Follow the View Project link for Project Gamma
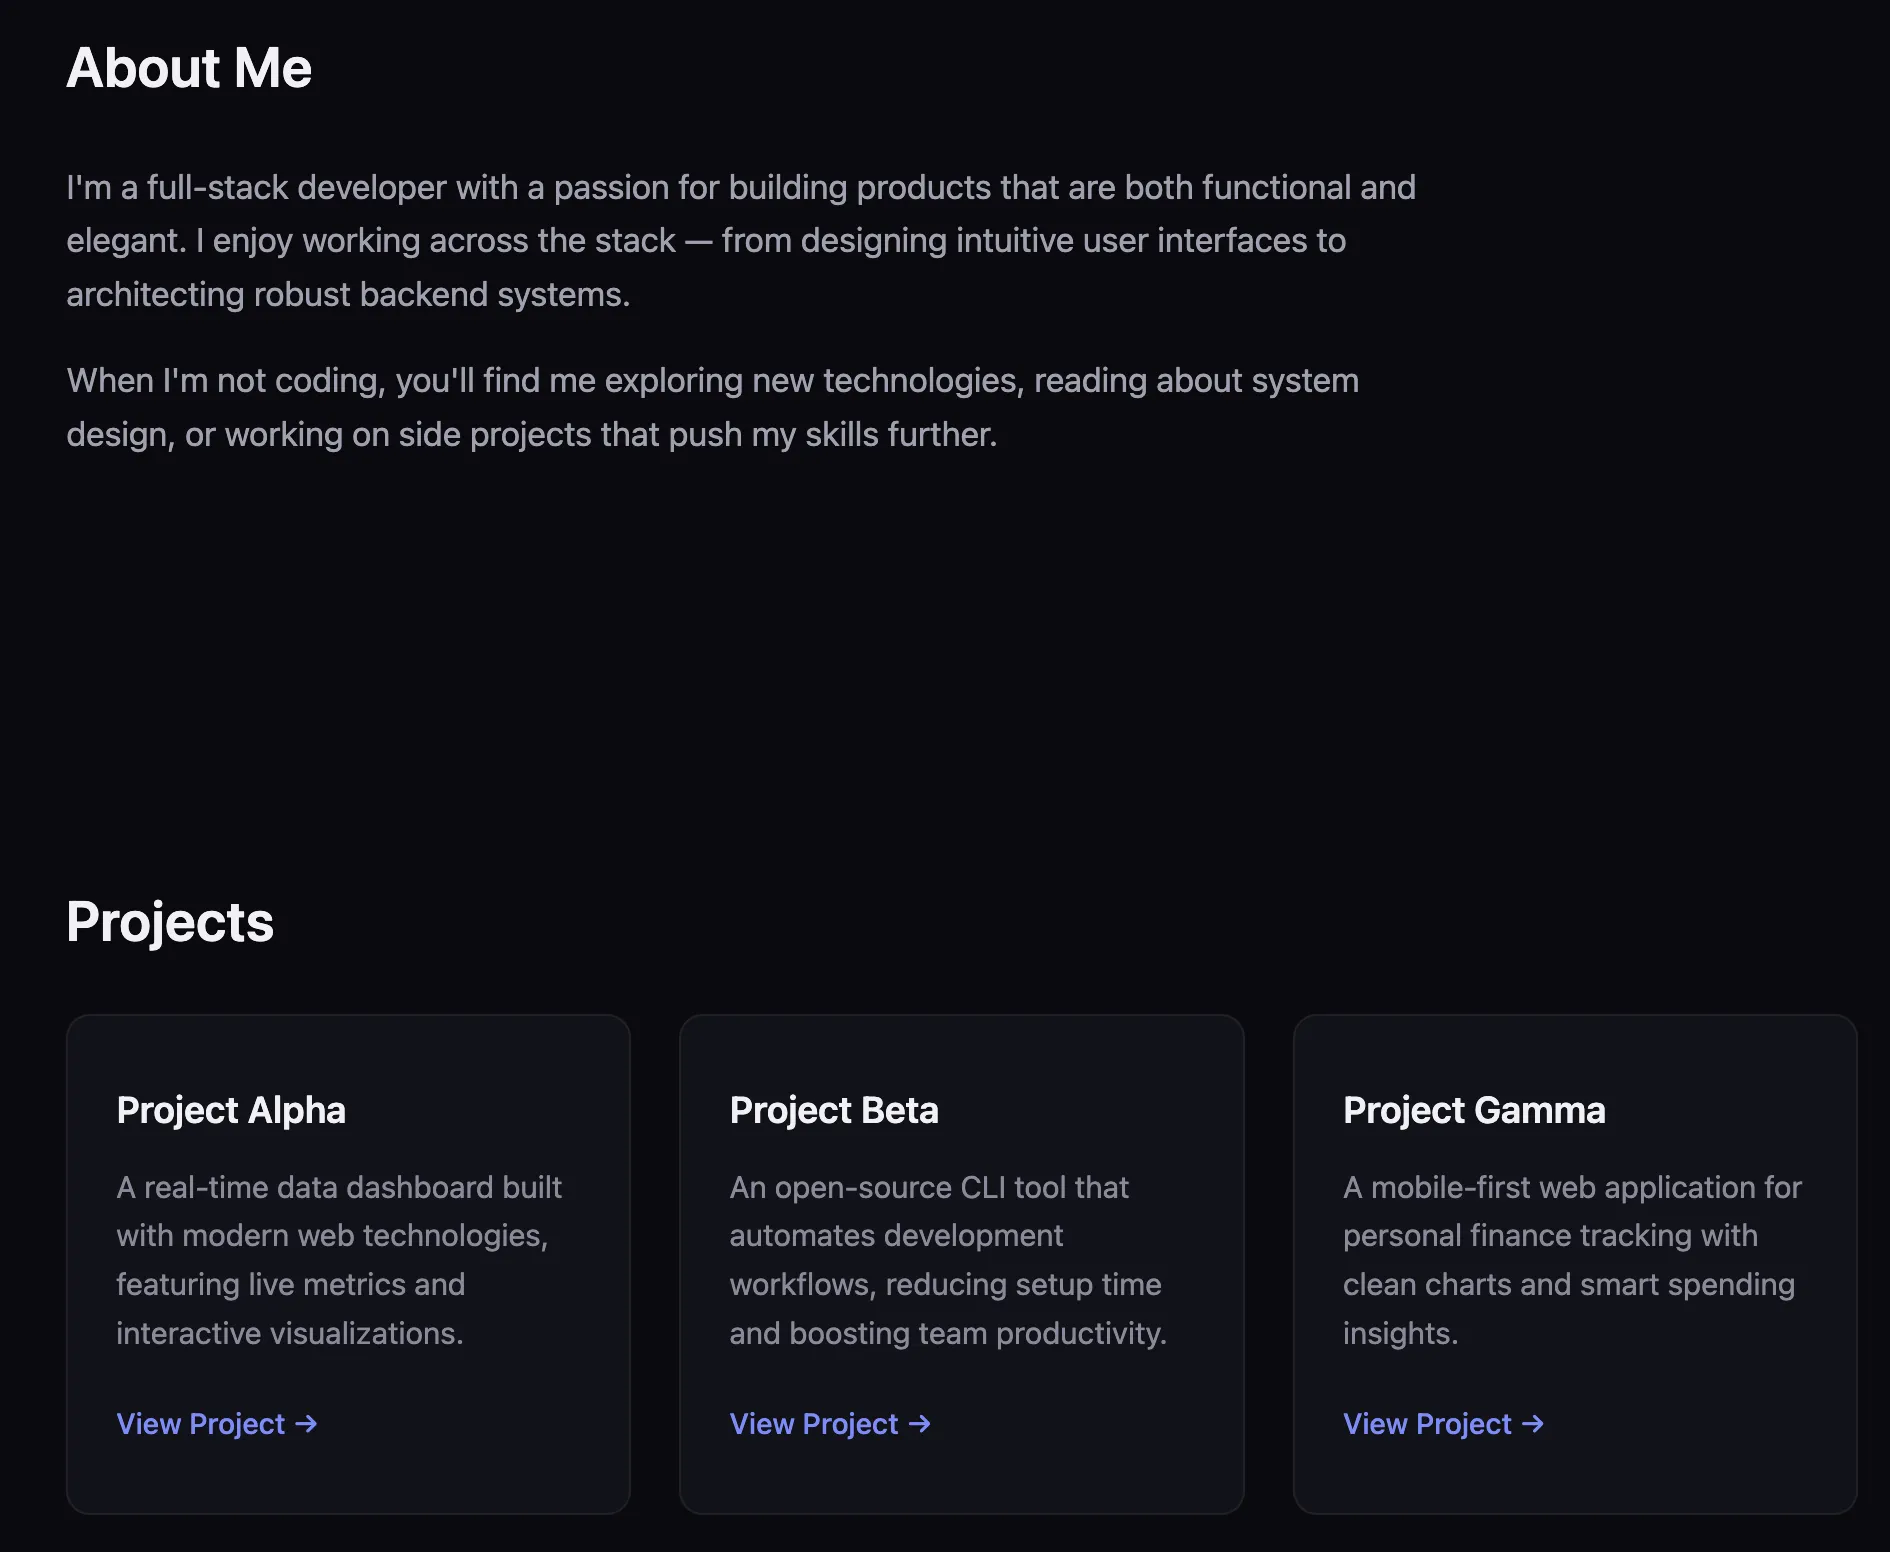This screenshot has width=1890, height=1552. coord(1427,1423)
